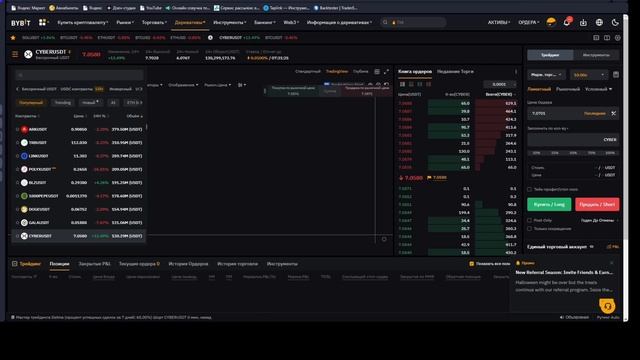The width and height of the screenshot is (640, 360).
Task: Select the Trending filter button
Action: coord(63,102)
